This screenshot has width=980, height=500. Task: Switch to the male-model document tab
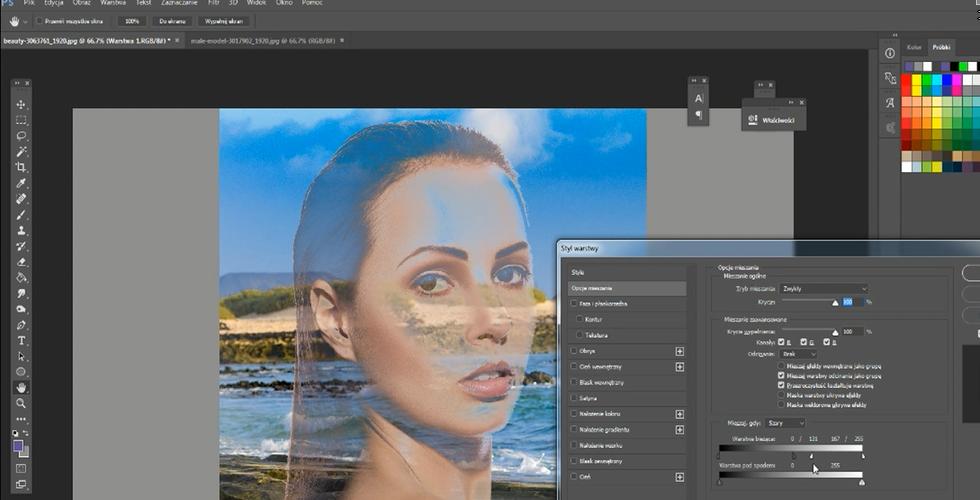261,41
